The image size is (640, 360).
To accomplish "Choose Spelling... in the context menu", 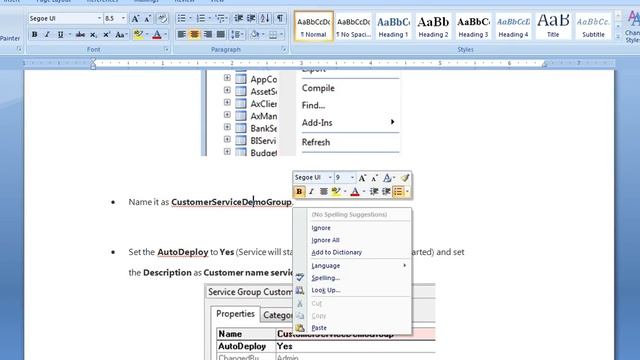I will tap(326, 278).
